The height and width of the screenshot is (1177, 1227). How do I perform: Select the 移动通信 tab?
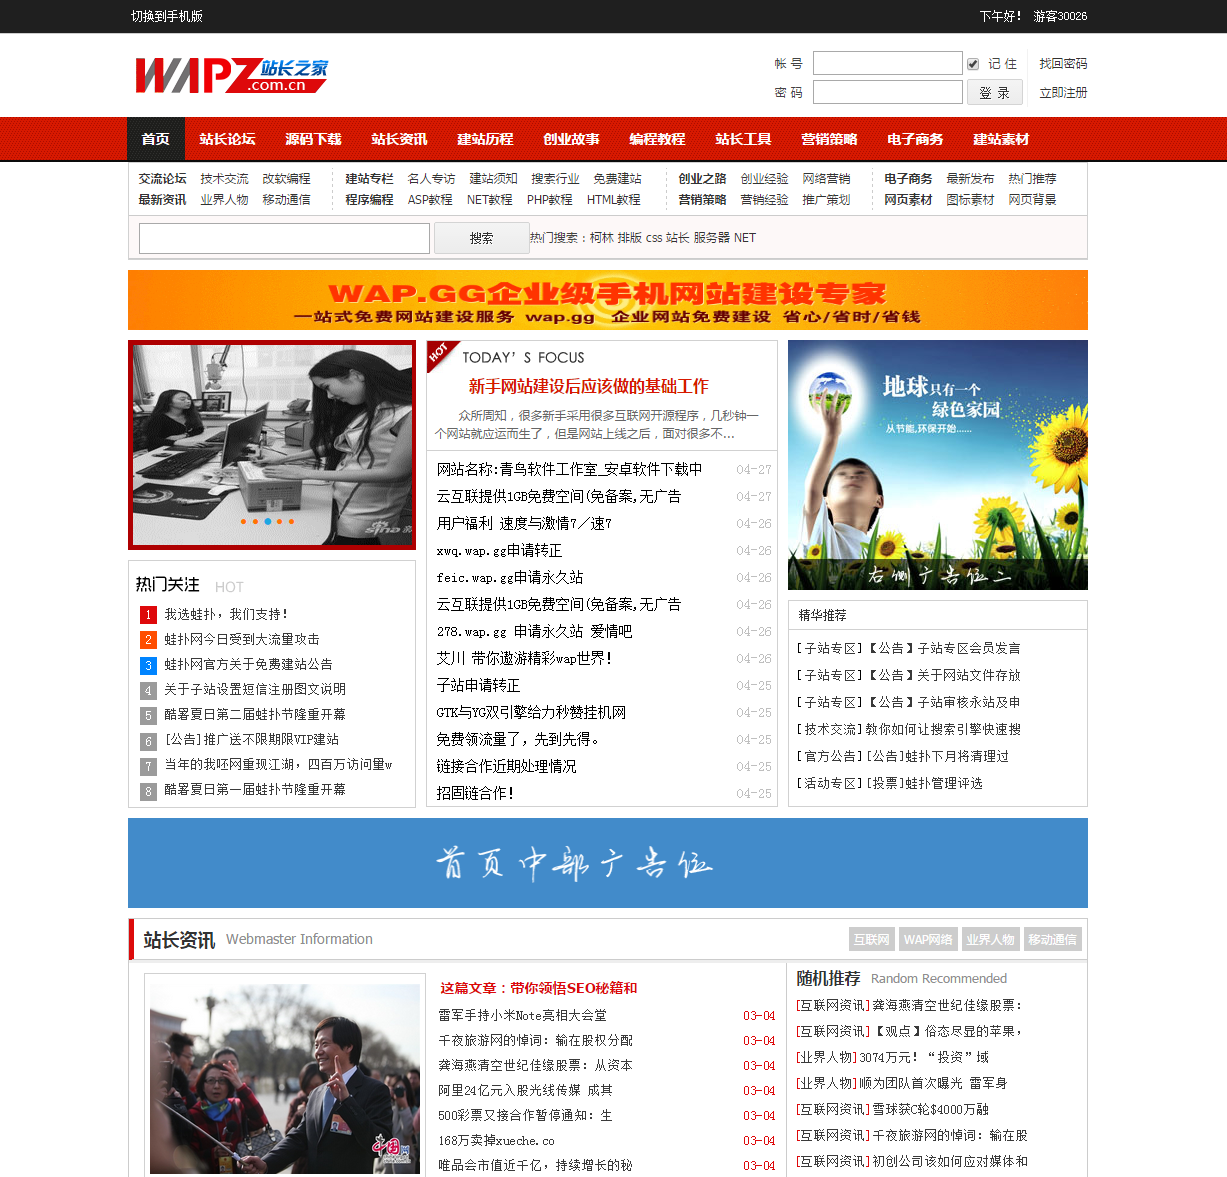click(x=1052, y=939)
